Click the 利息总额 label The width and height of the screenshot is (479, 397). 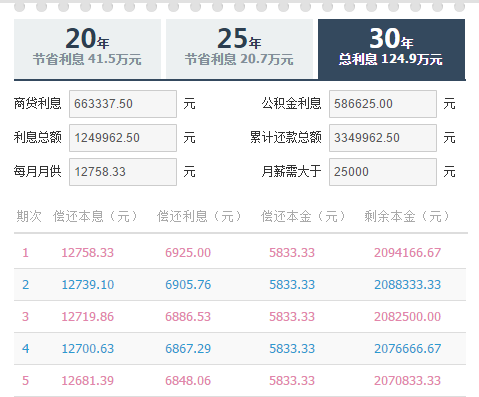pyautogui.click(x=38, y=138)
